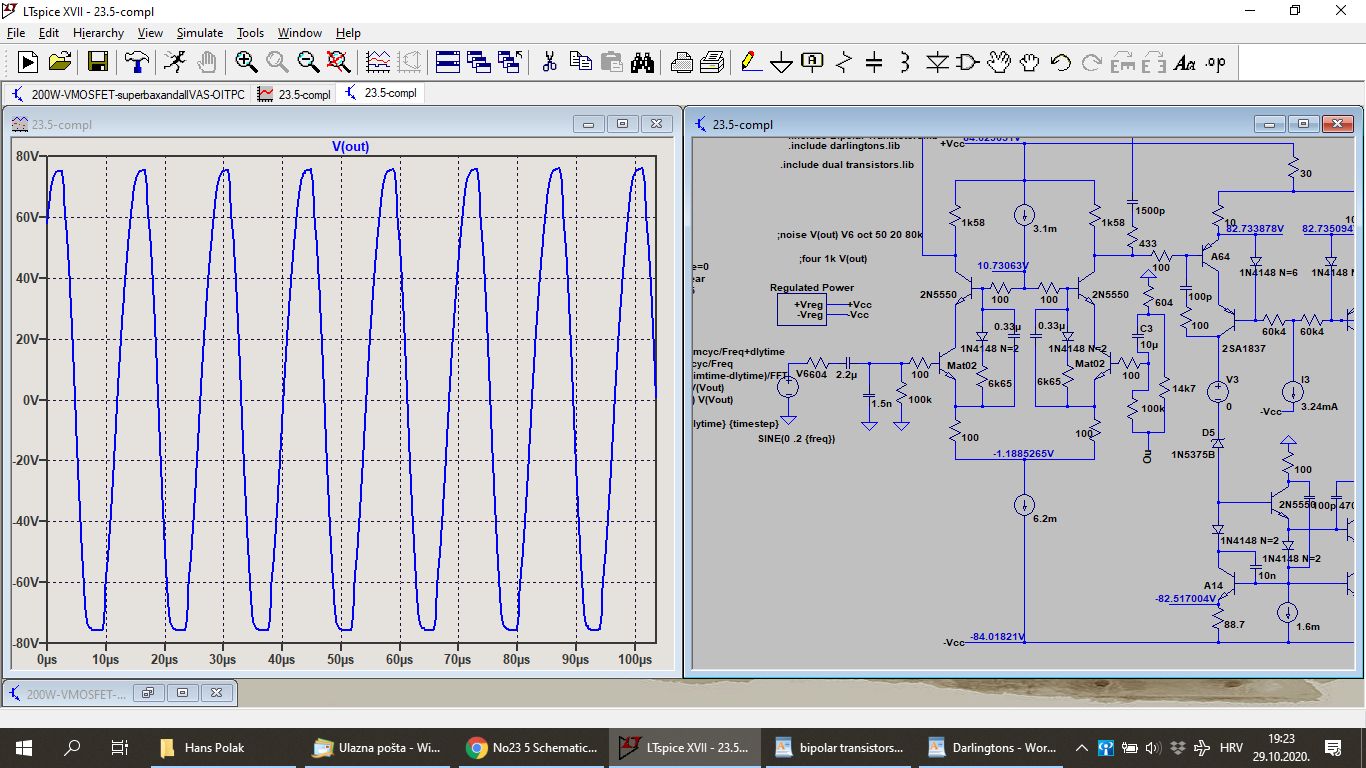Click the 1N5375B diode label
The width and height of the screenshot is (1366, 768).
tap(1193, 454)
